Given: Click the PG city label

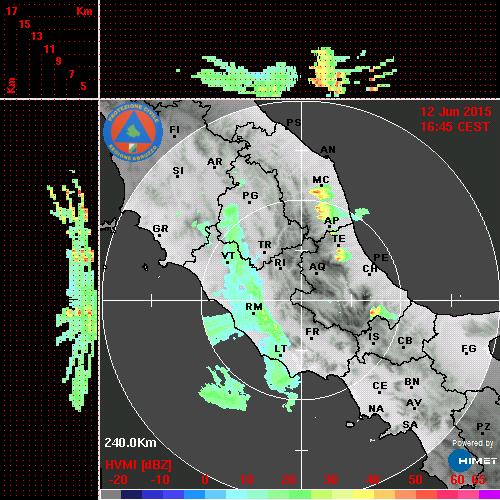Looking at the screenshot, I should click(250, 195).
